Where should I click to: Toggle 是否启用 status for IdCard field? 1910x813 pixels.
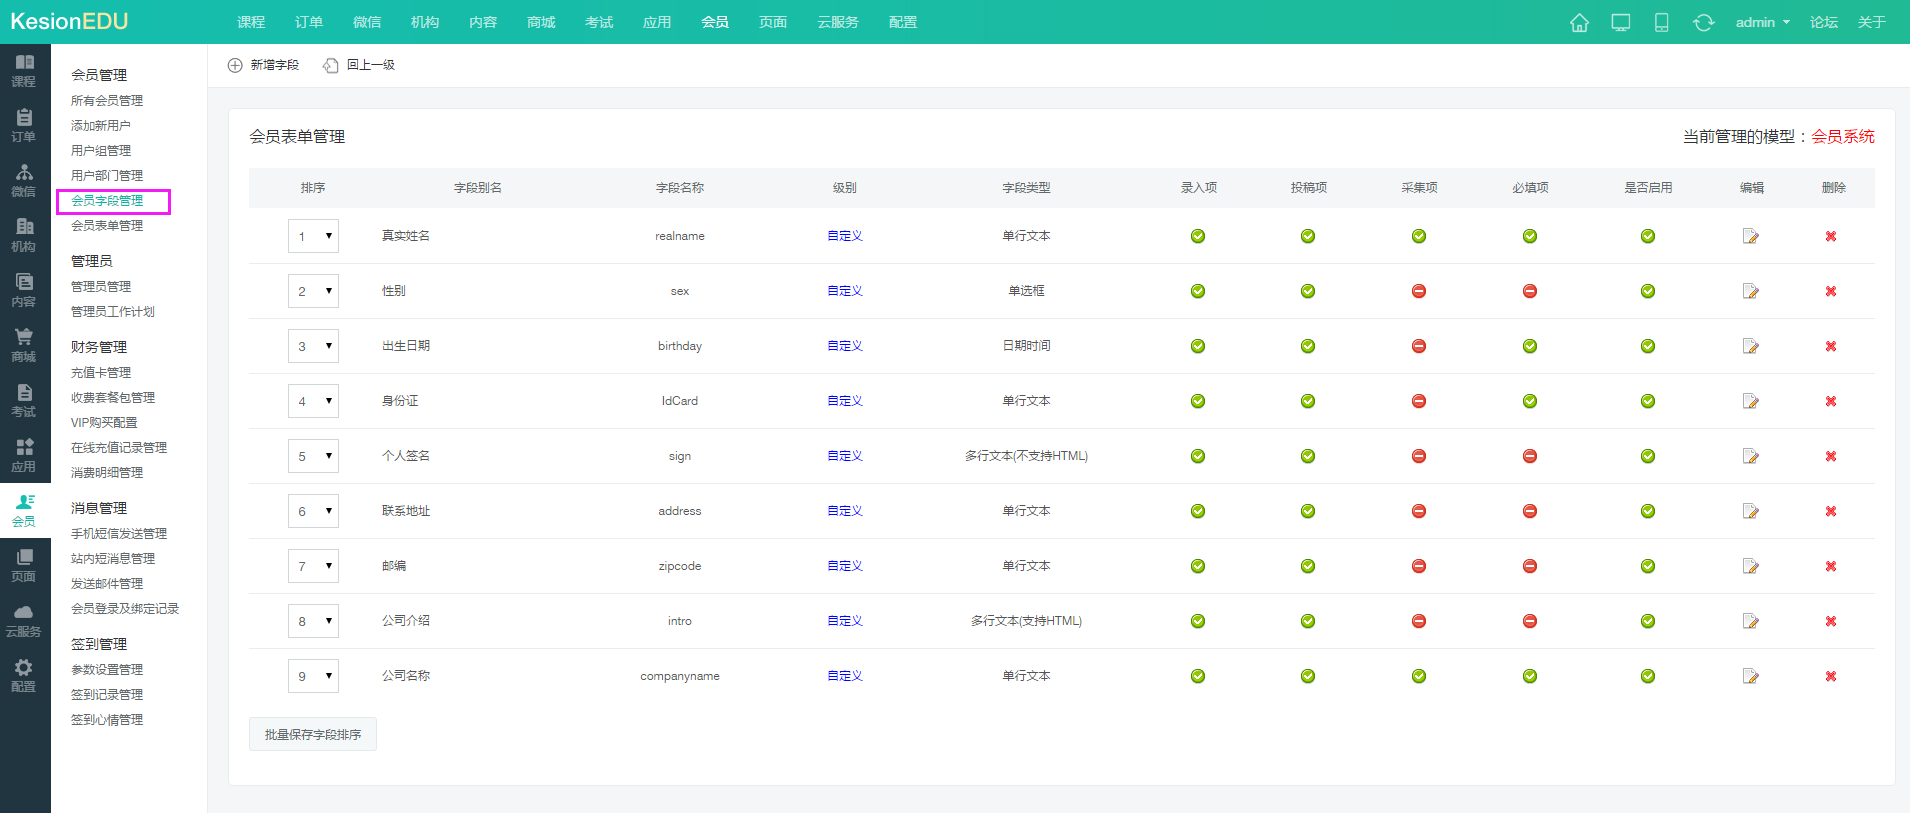1647,401
